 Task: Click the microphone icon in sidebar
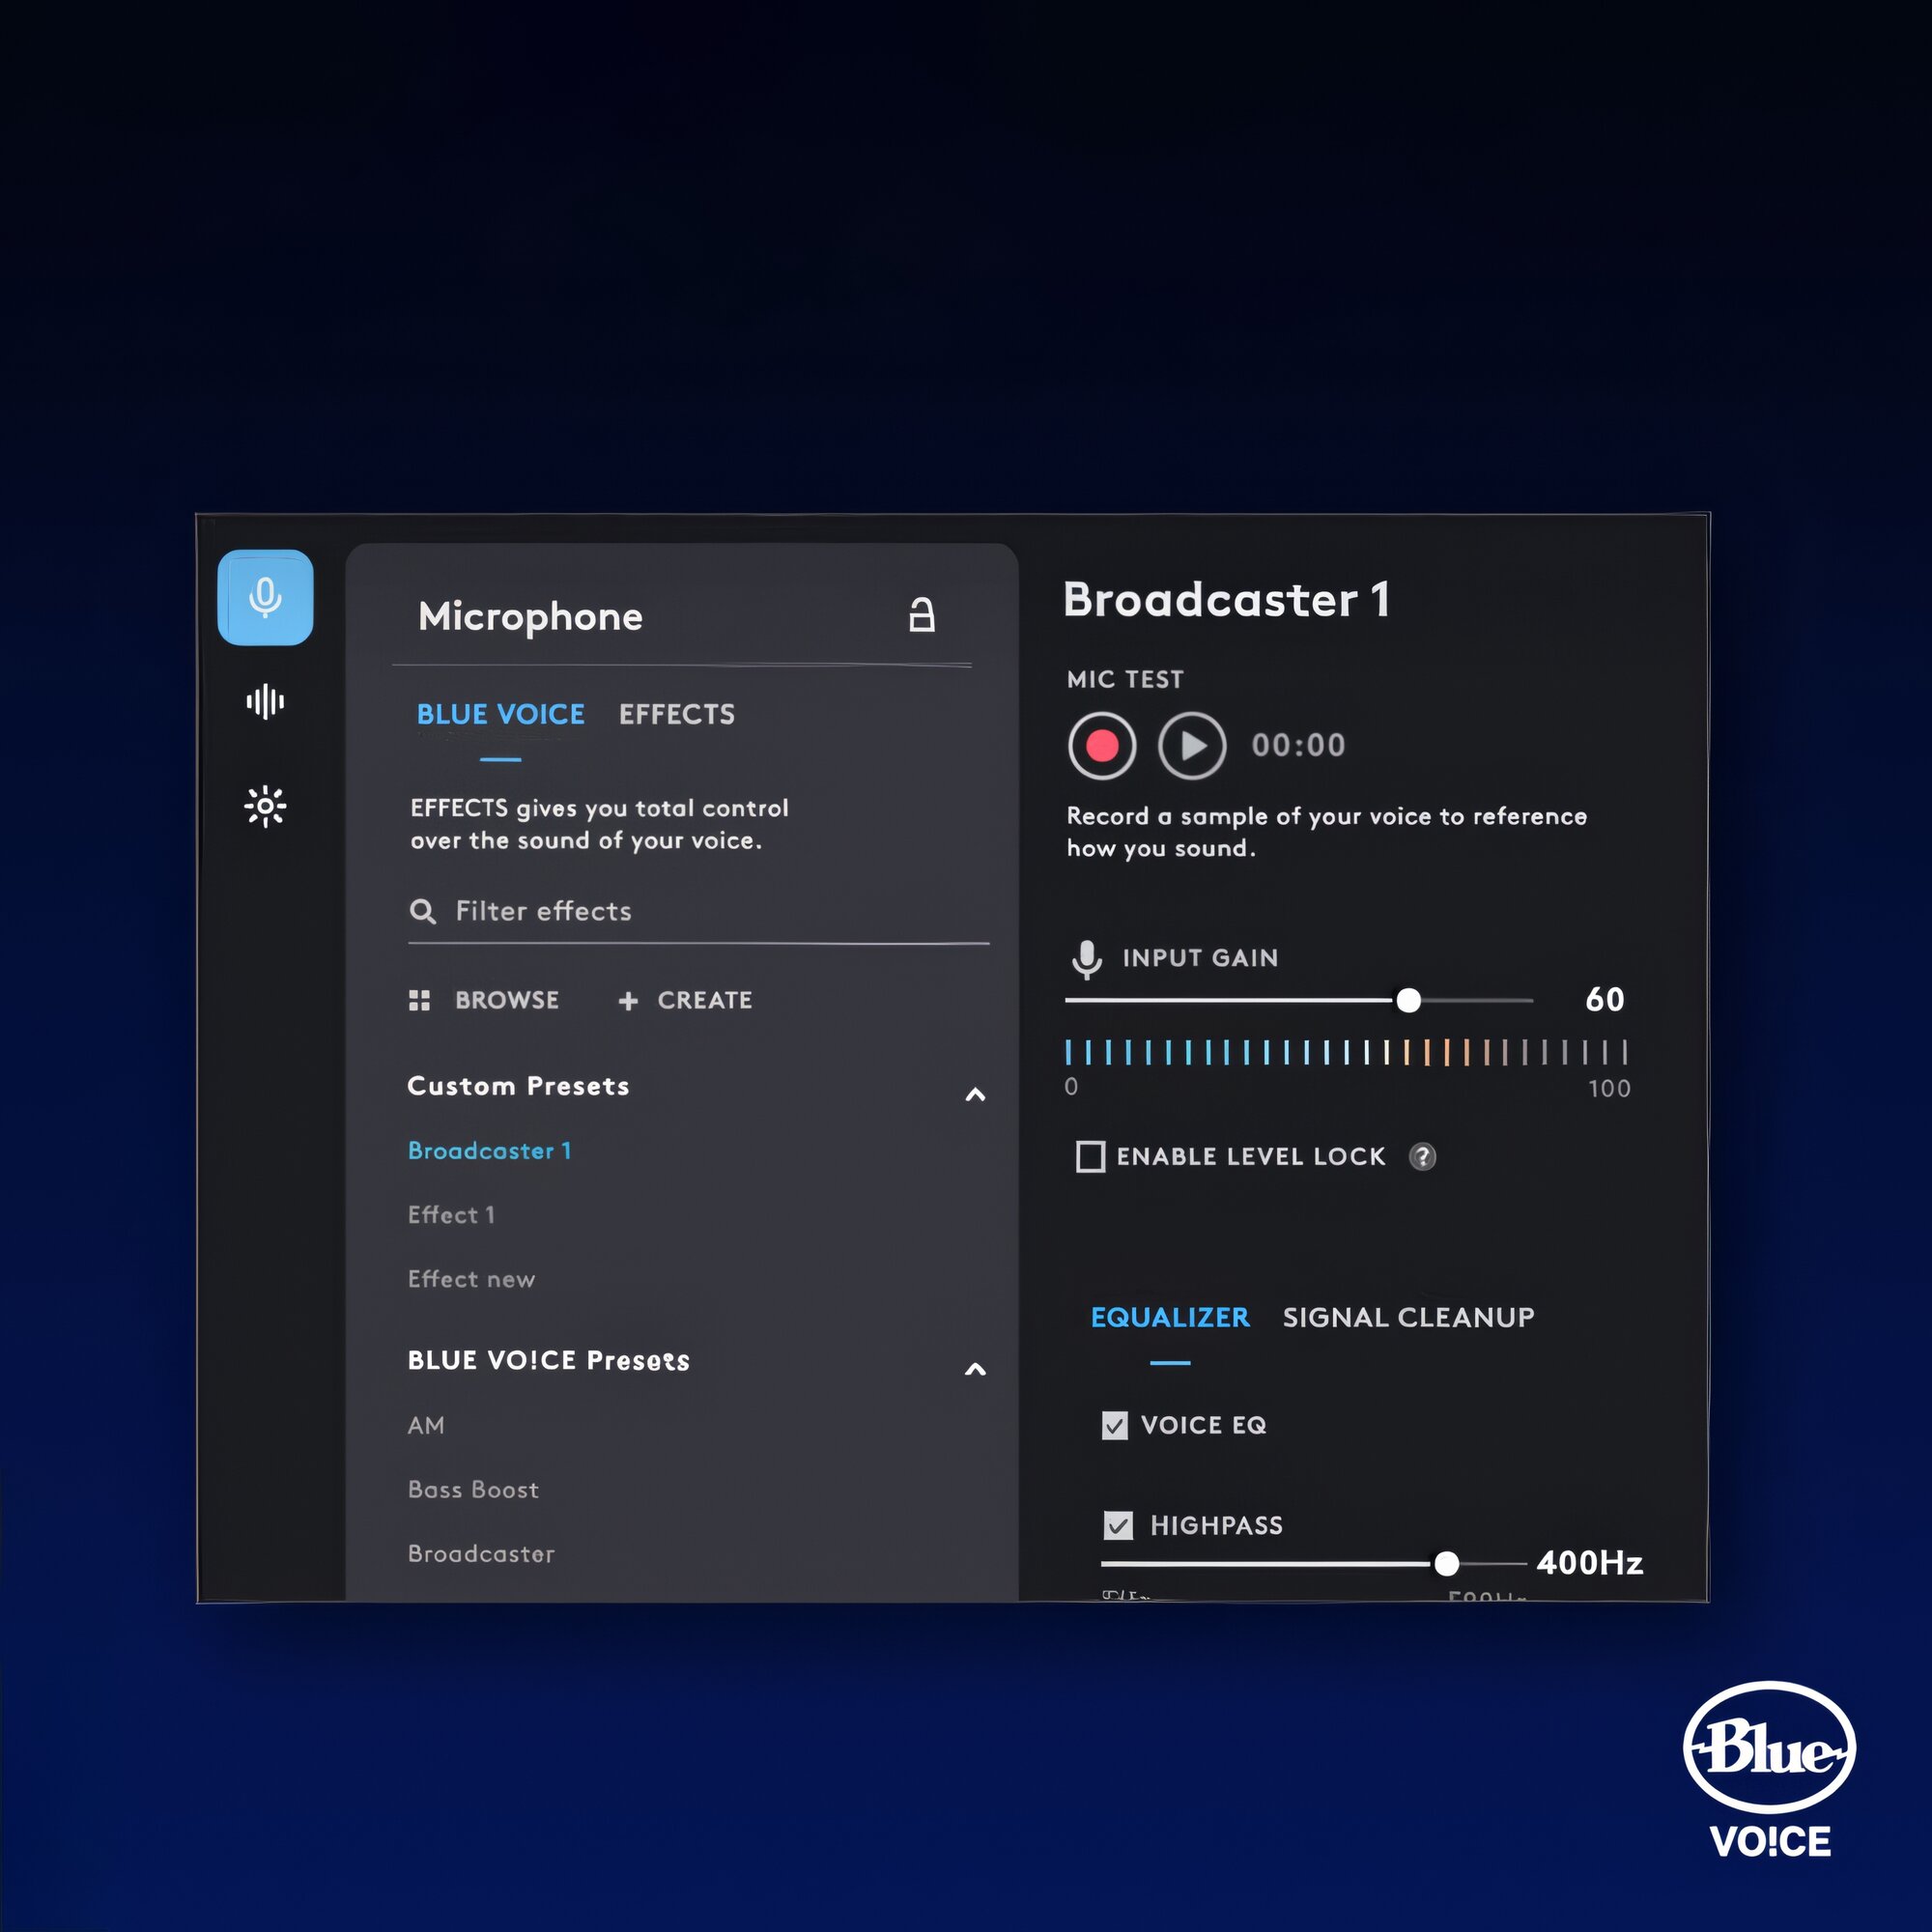(265, 597)
